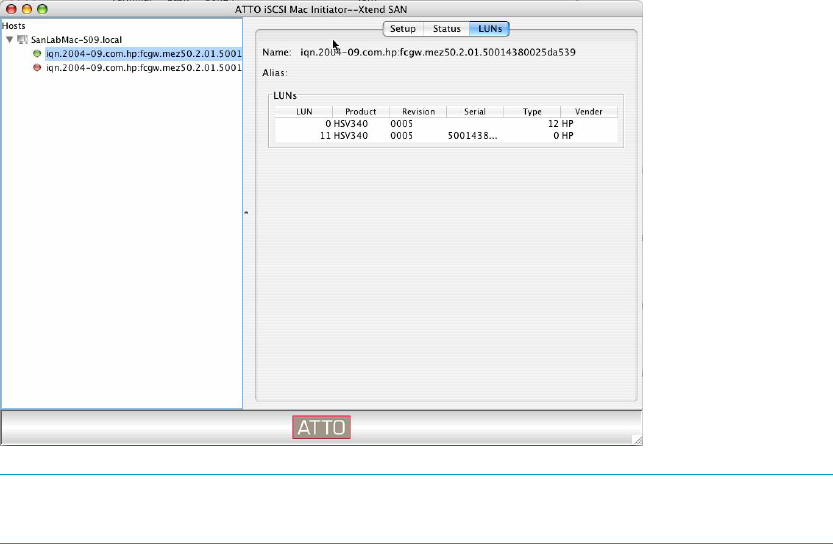Click revision 0005 in LUN 11 row
The image size is (833, 544).
401,135
